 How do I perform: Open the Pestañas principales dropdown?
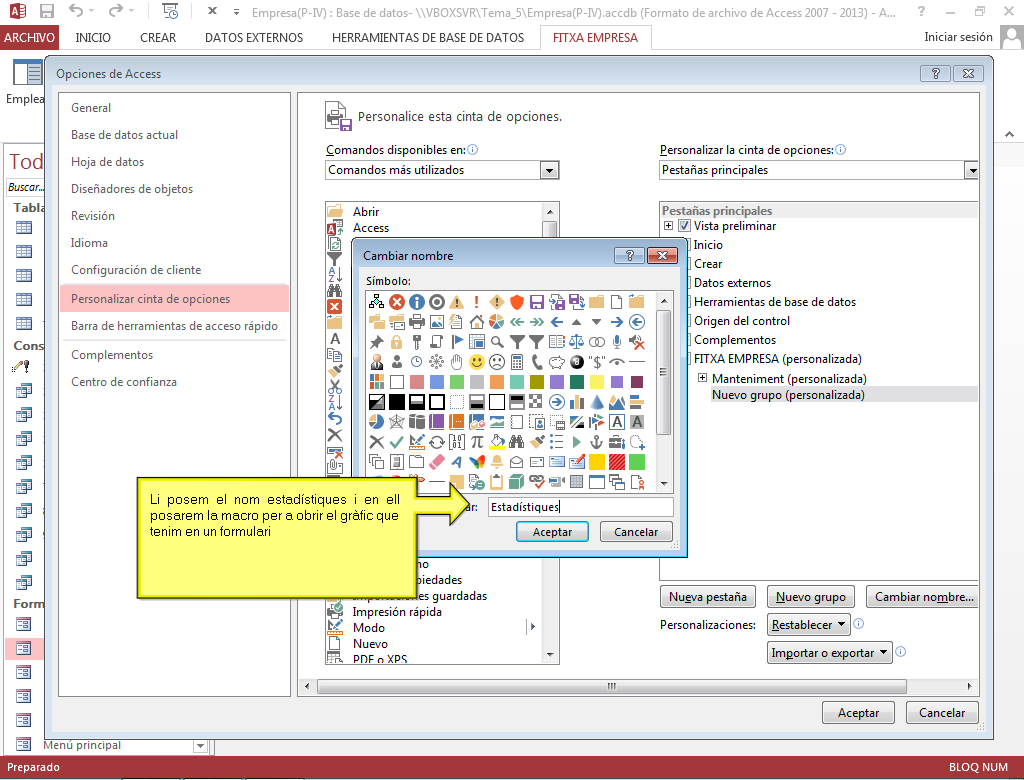click(972, 171)
